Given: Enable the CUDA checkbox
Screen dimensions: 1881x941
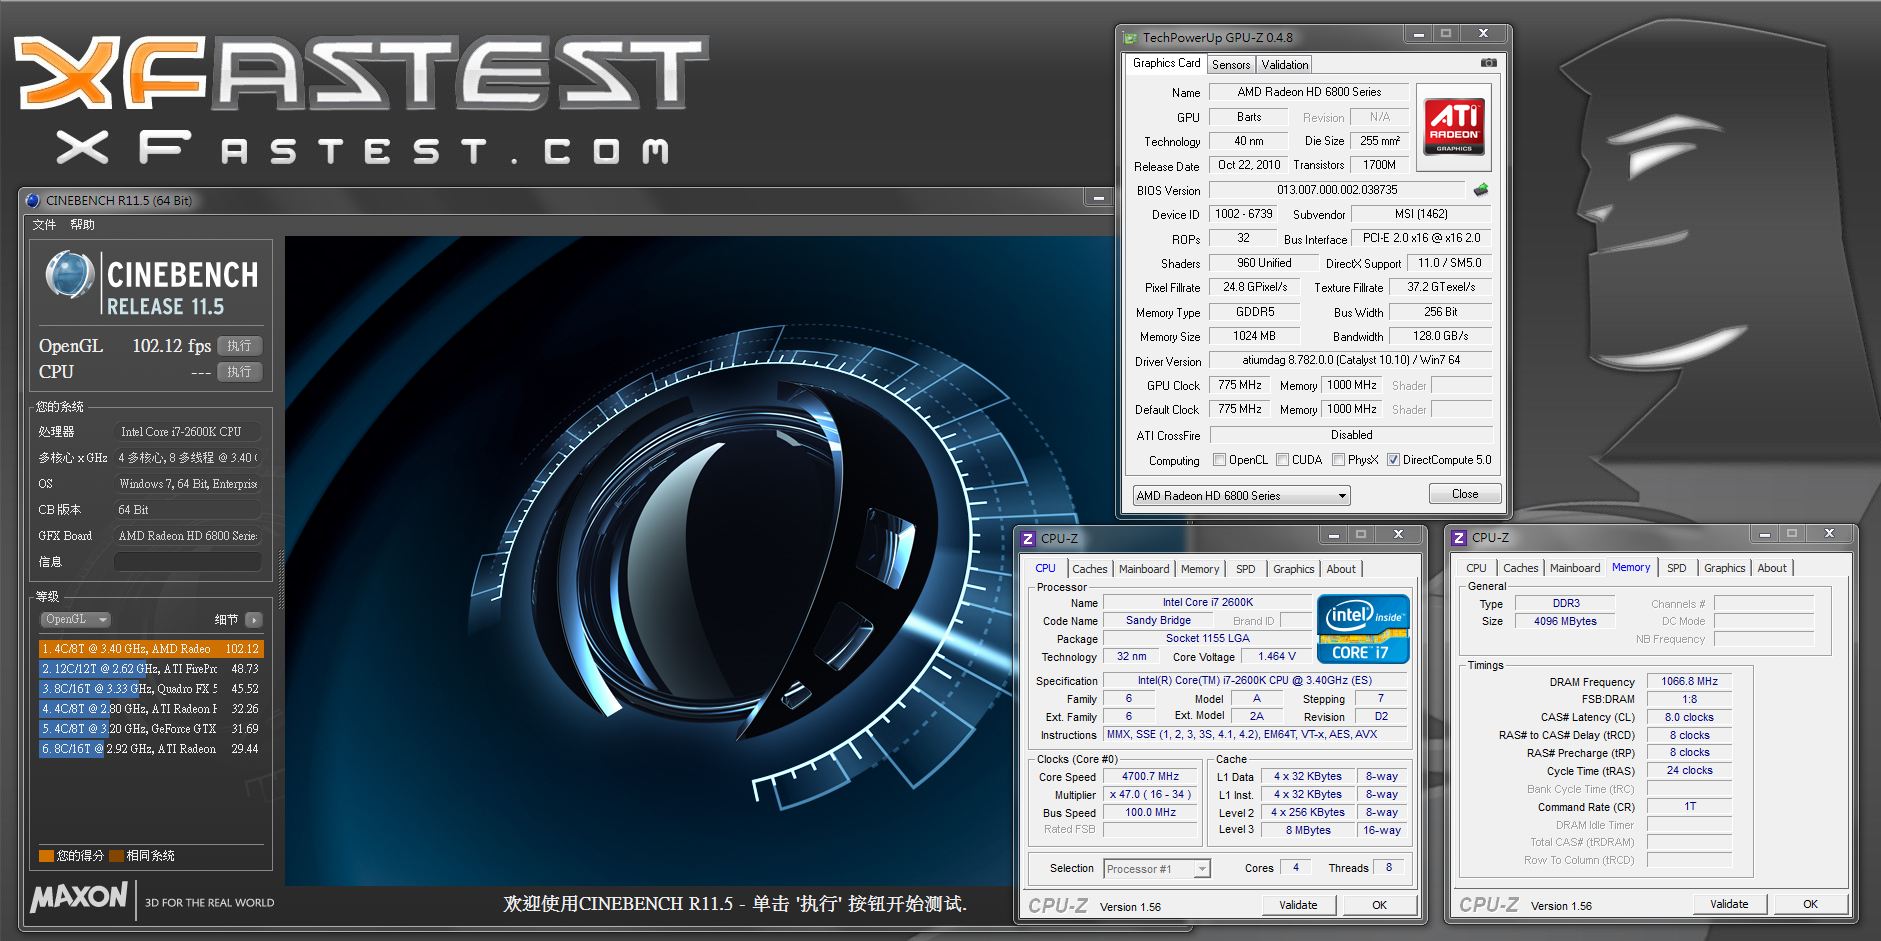Looking at the screenshot, I should [x=1282, y=460].
